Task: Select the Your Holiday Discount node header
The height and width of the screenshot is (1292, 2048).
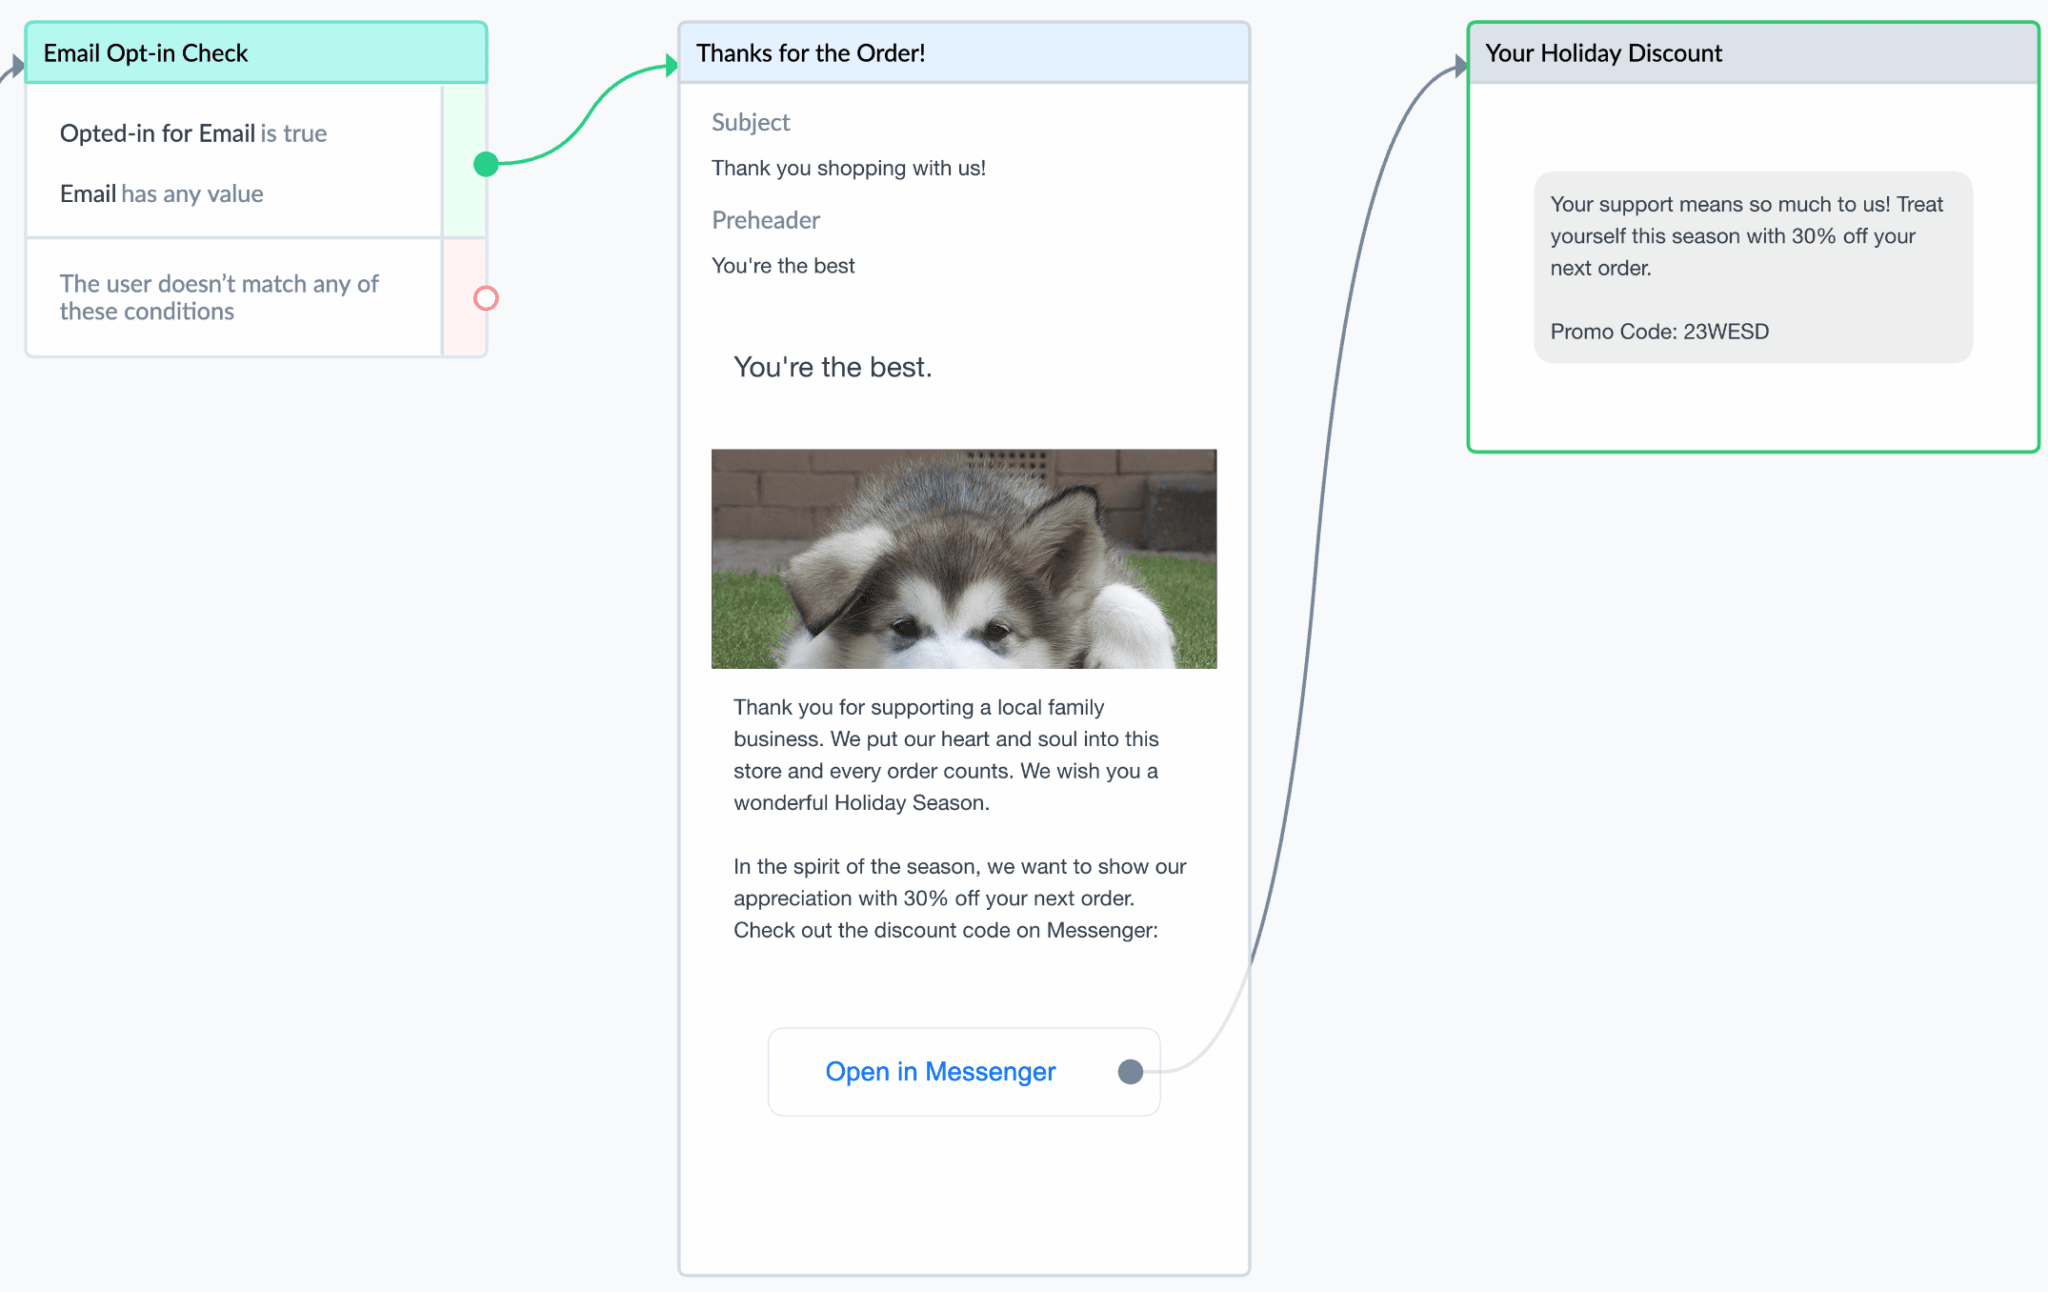Action: point(1753,53)
